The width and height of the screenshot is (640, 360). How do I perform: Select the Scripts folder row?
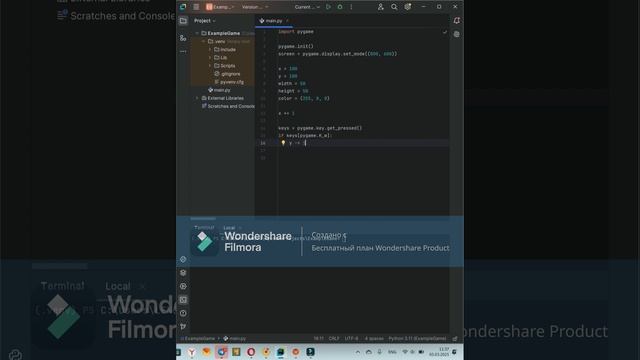click(223, 66)
